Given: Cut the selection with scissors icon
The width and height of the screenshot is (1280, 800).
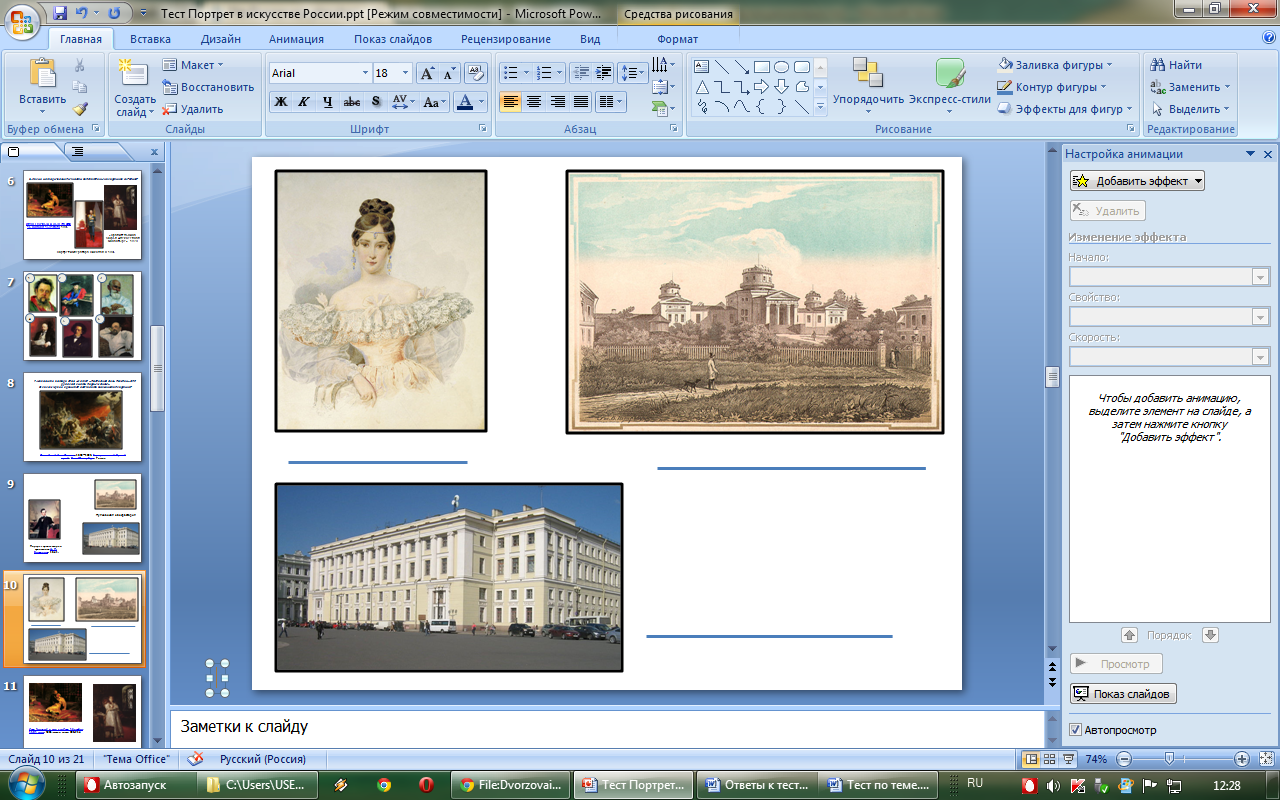Looking at the screenshot, I should (80, 66).
